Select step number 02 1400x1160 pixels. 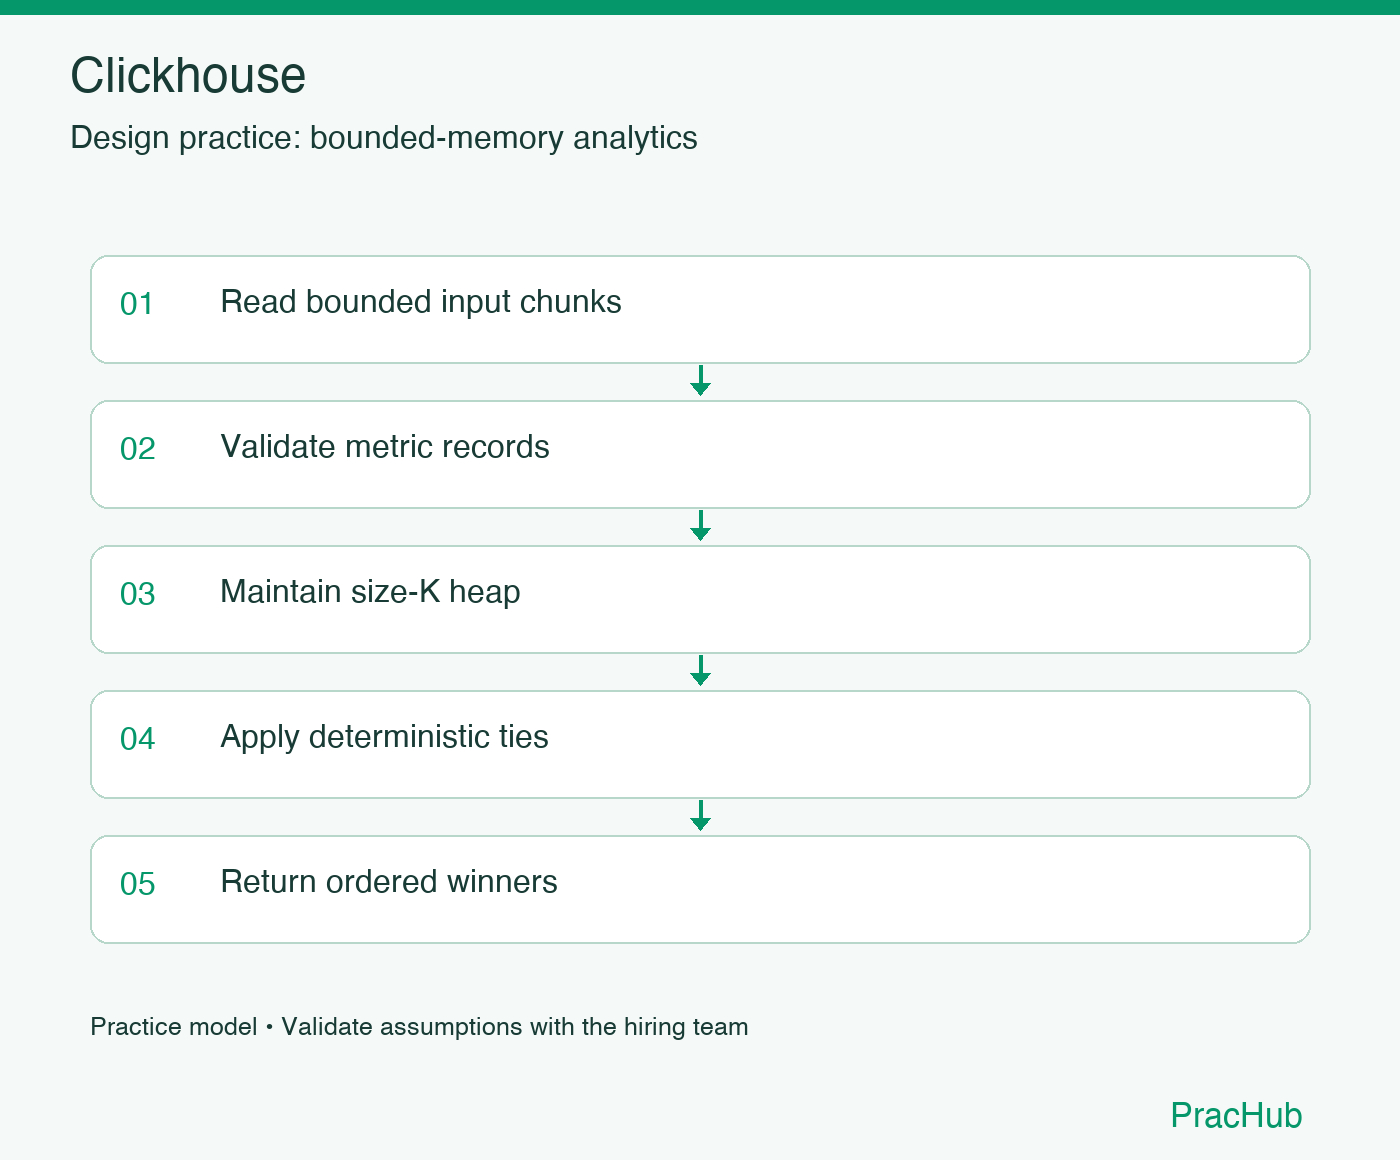pyautogui.click(x=138, y=449)
